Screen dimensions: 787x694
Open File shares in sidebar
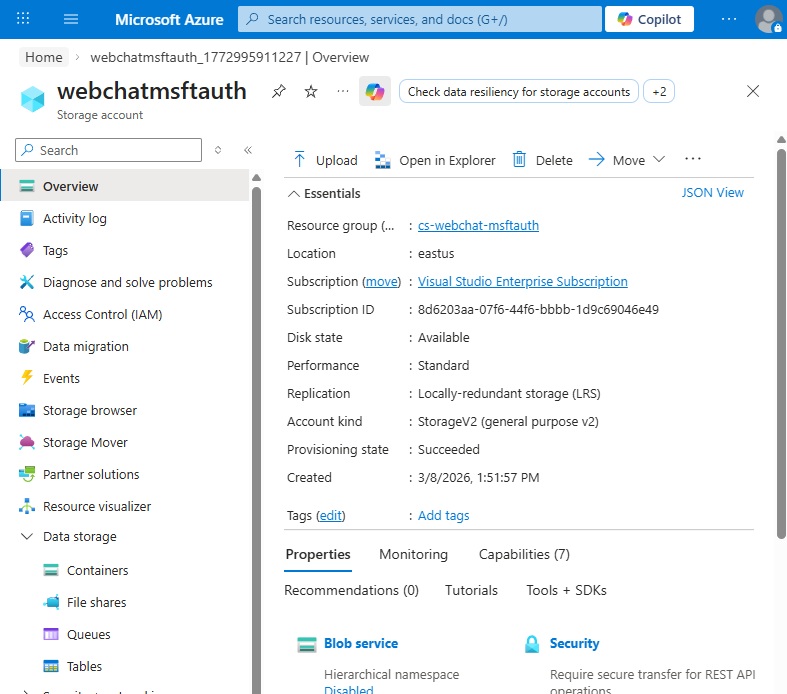click(x=96, y=602)
